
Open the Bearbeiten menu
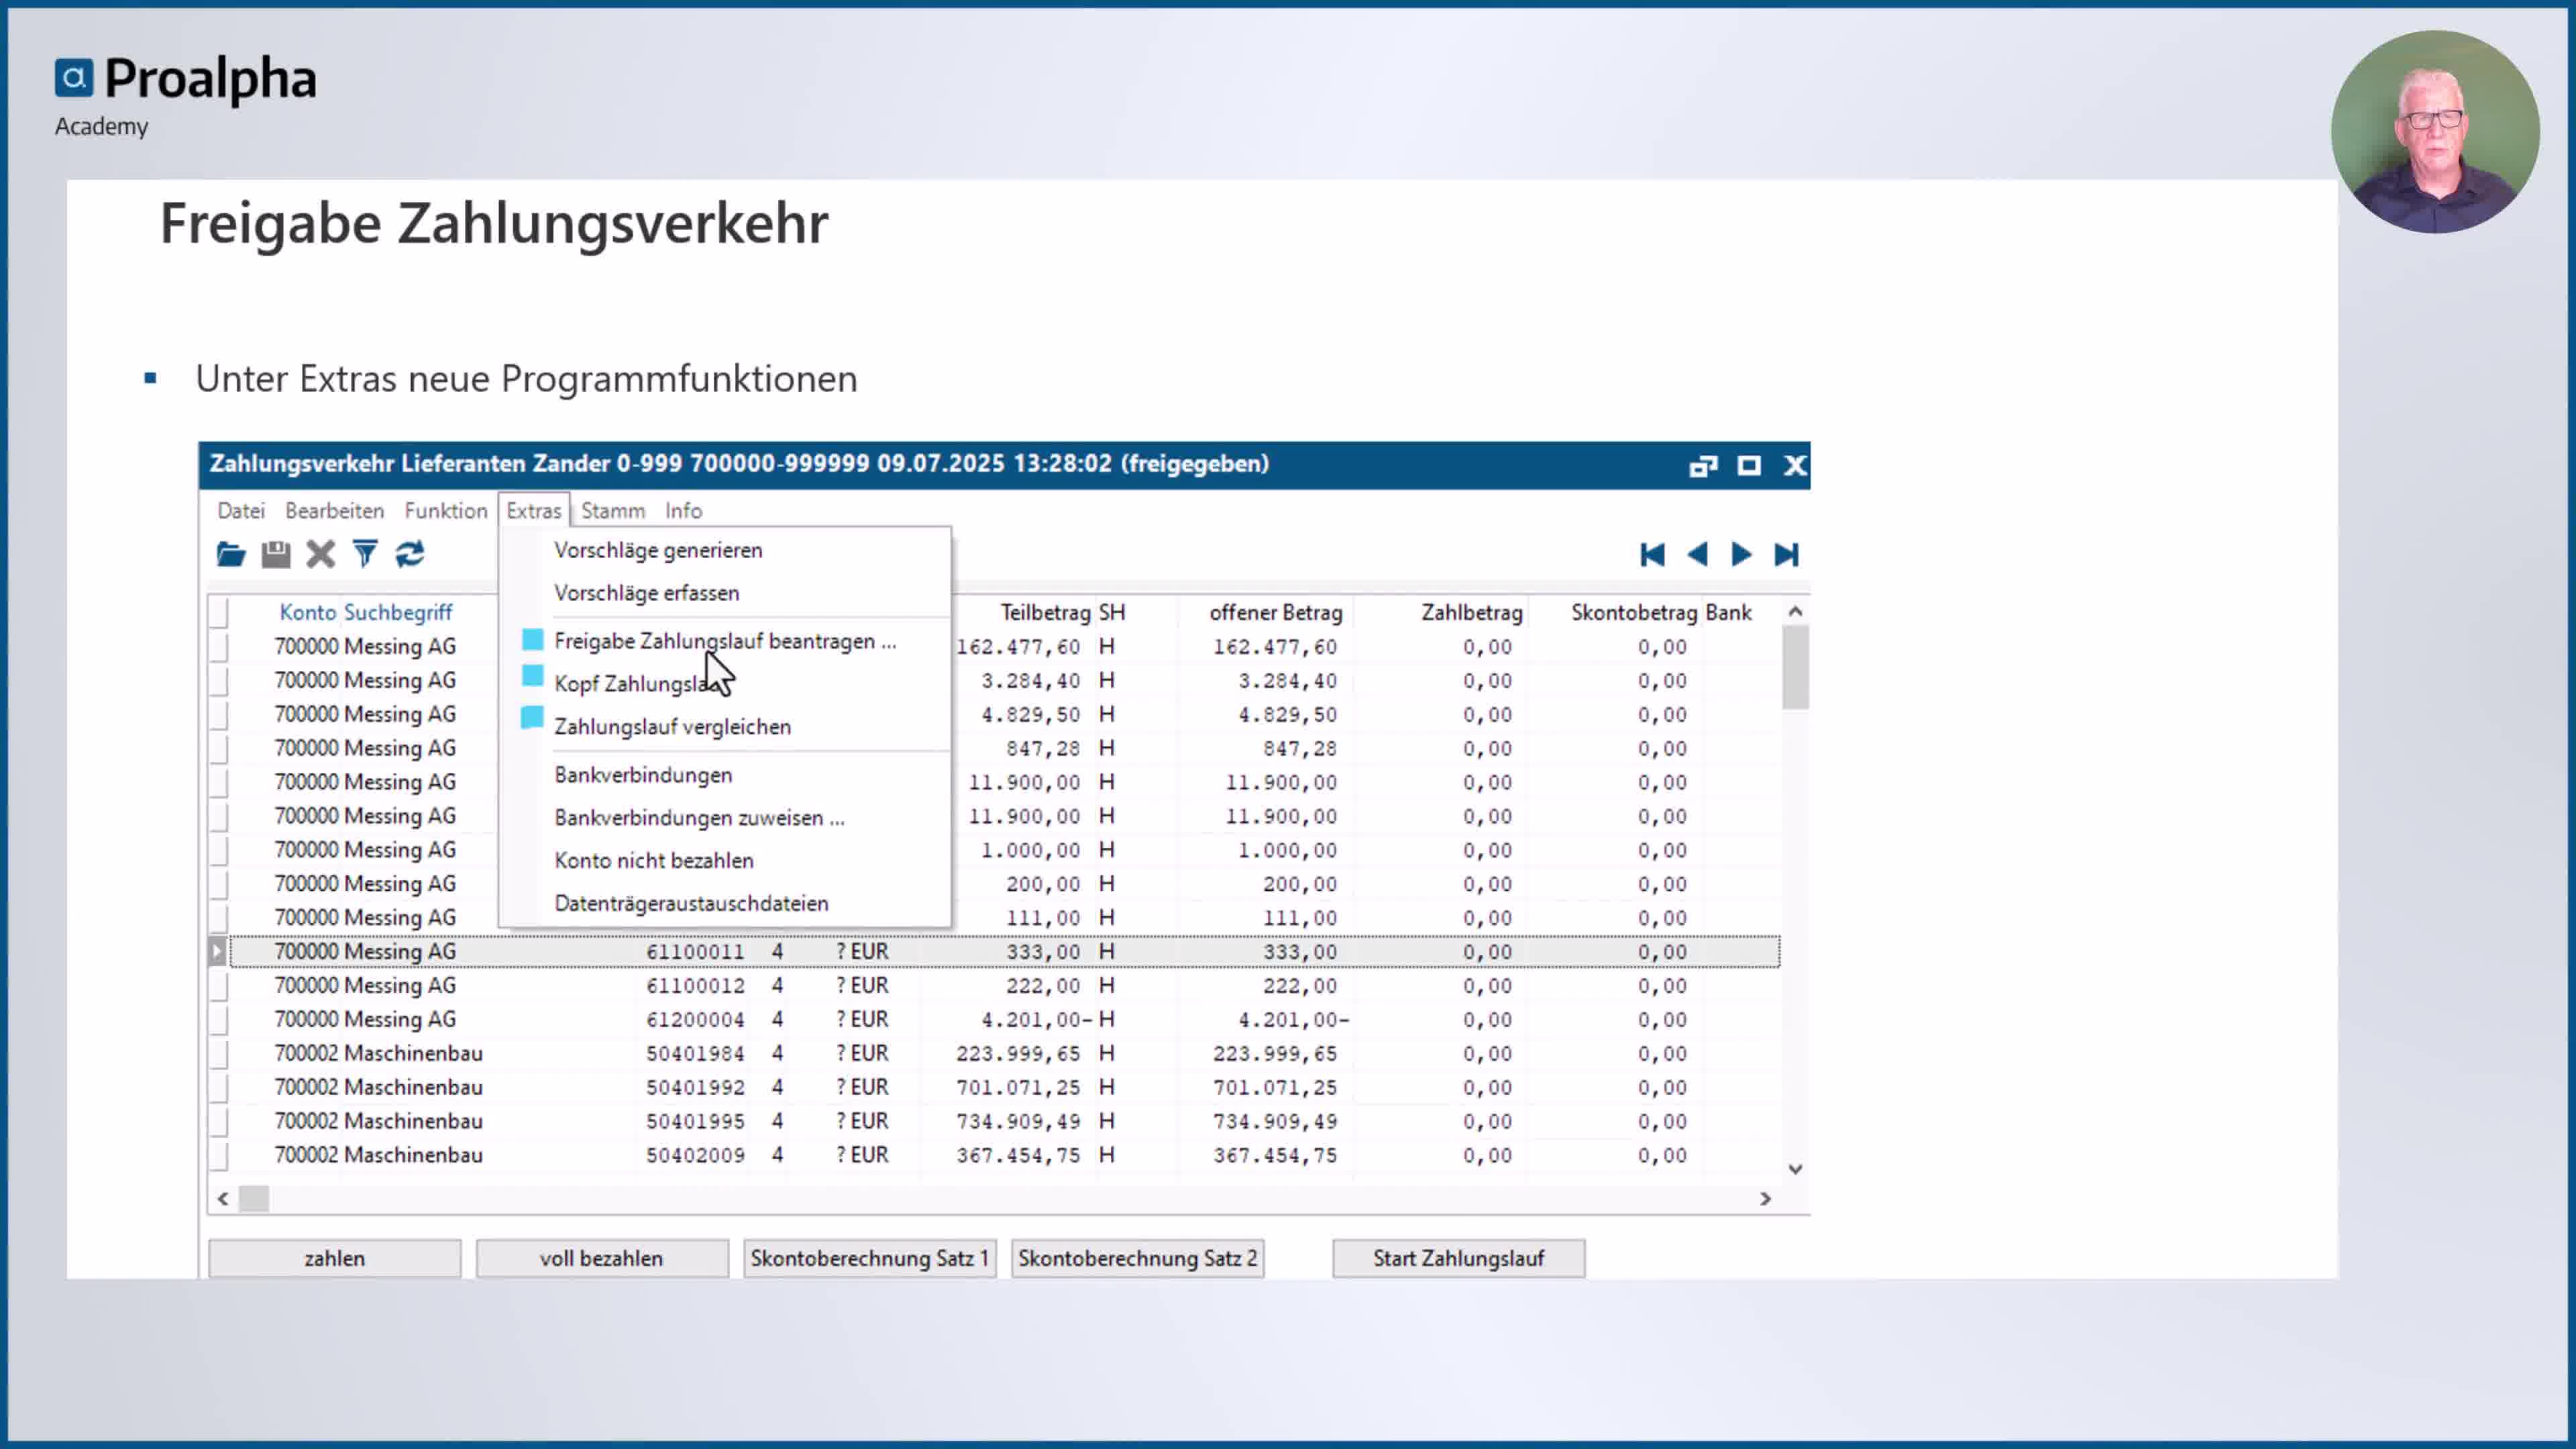point(334,511)
